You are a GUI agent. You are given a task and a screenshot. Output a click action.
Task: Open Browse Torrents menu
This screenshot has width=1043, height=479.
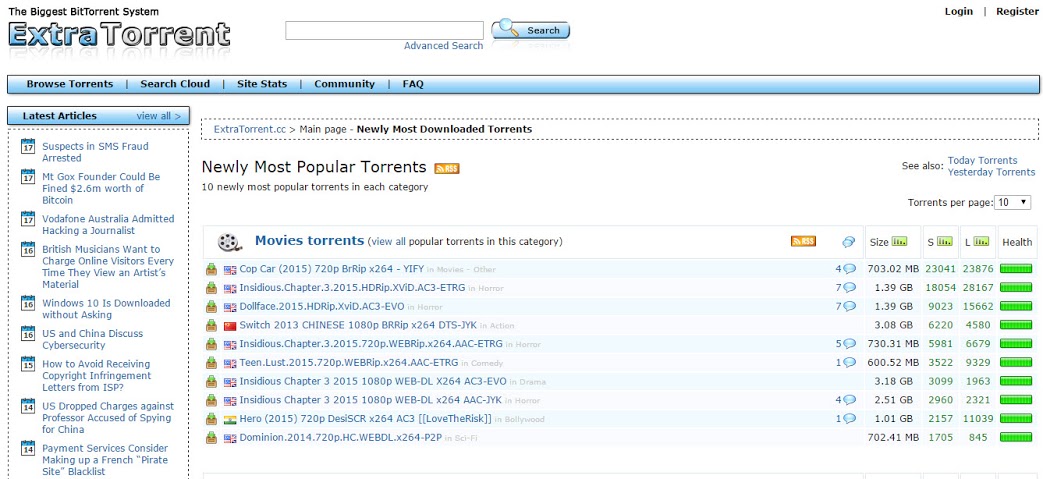point(70,84)
